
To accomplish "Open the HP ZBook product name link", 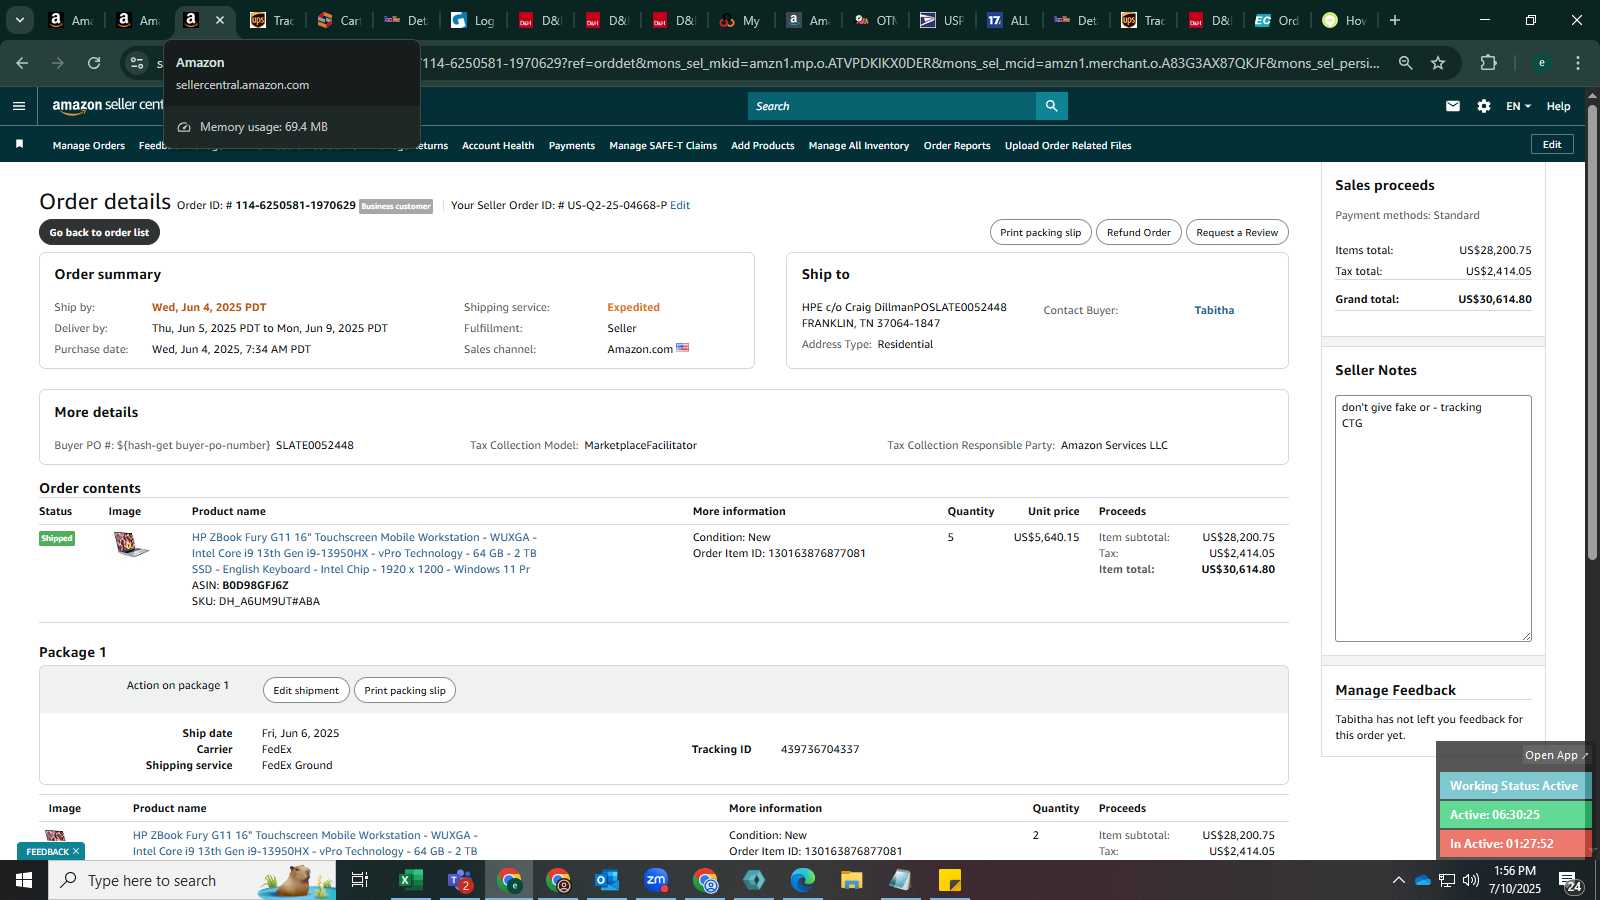I will click(x=364, y=553).
